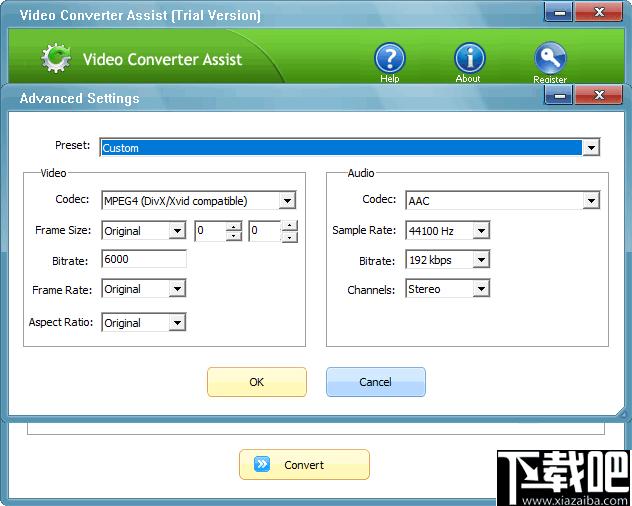Viewport: 632px width, 506px height.
Task: Open the Video Codec dropdown
Action: 287,200
